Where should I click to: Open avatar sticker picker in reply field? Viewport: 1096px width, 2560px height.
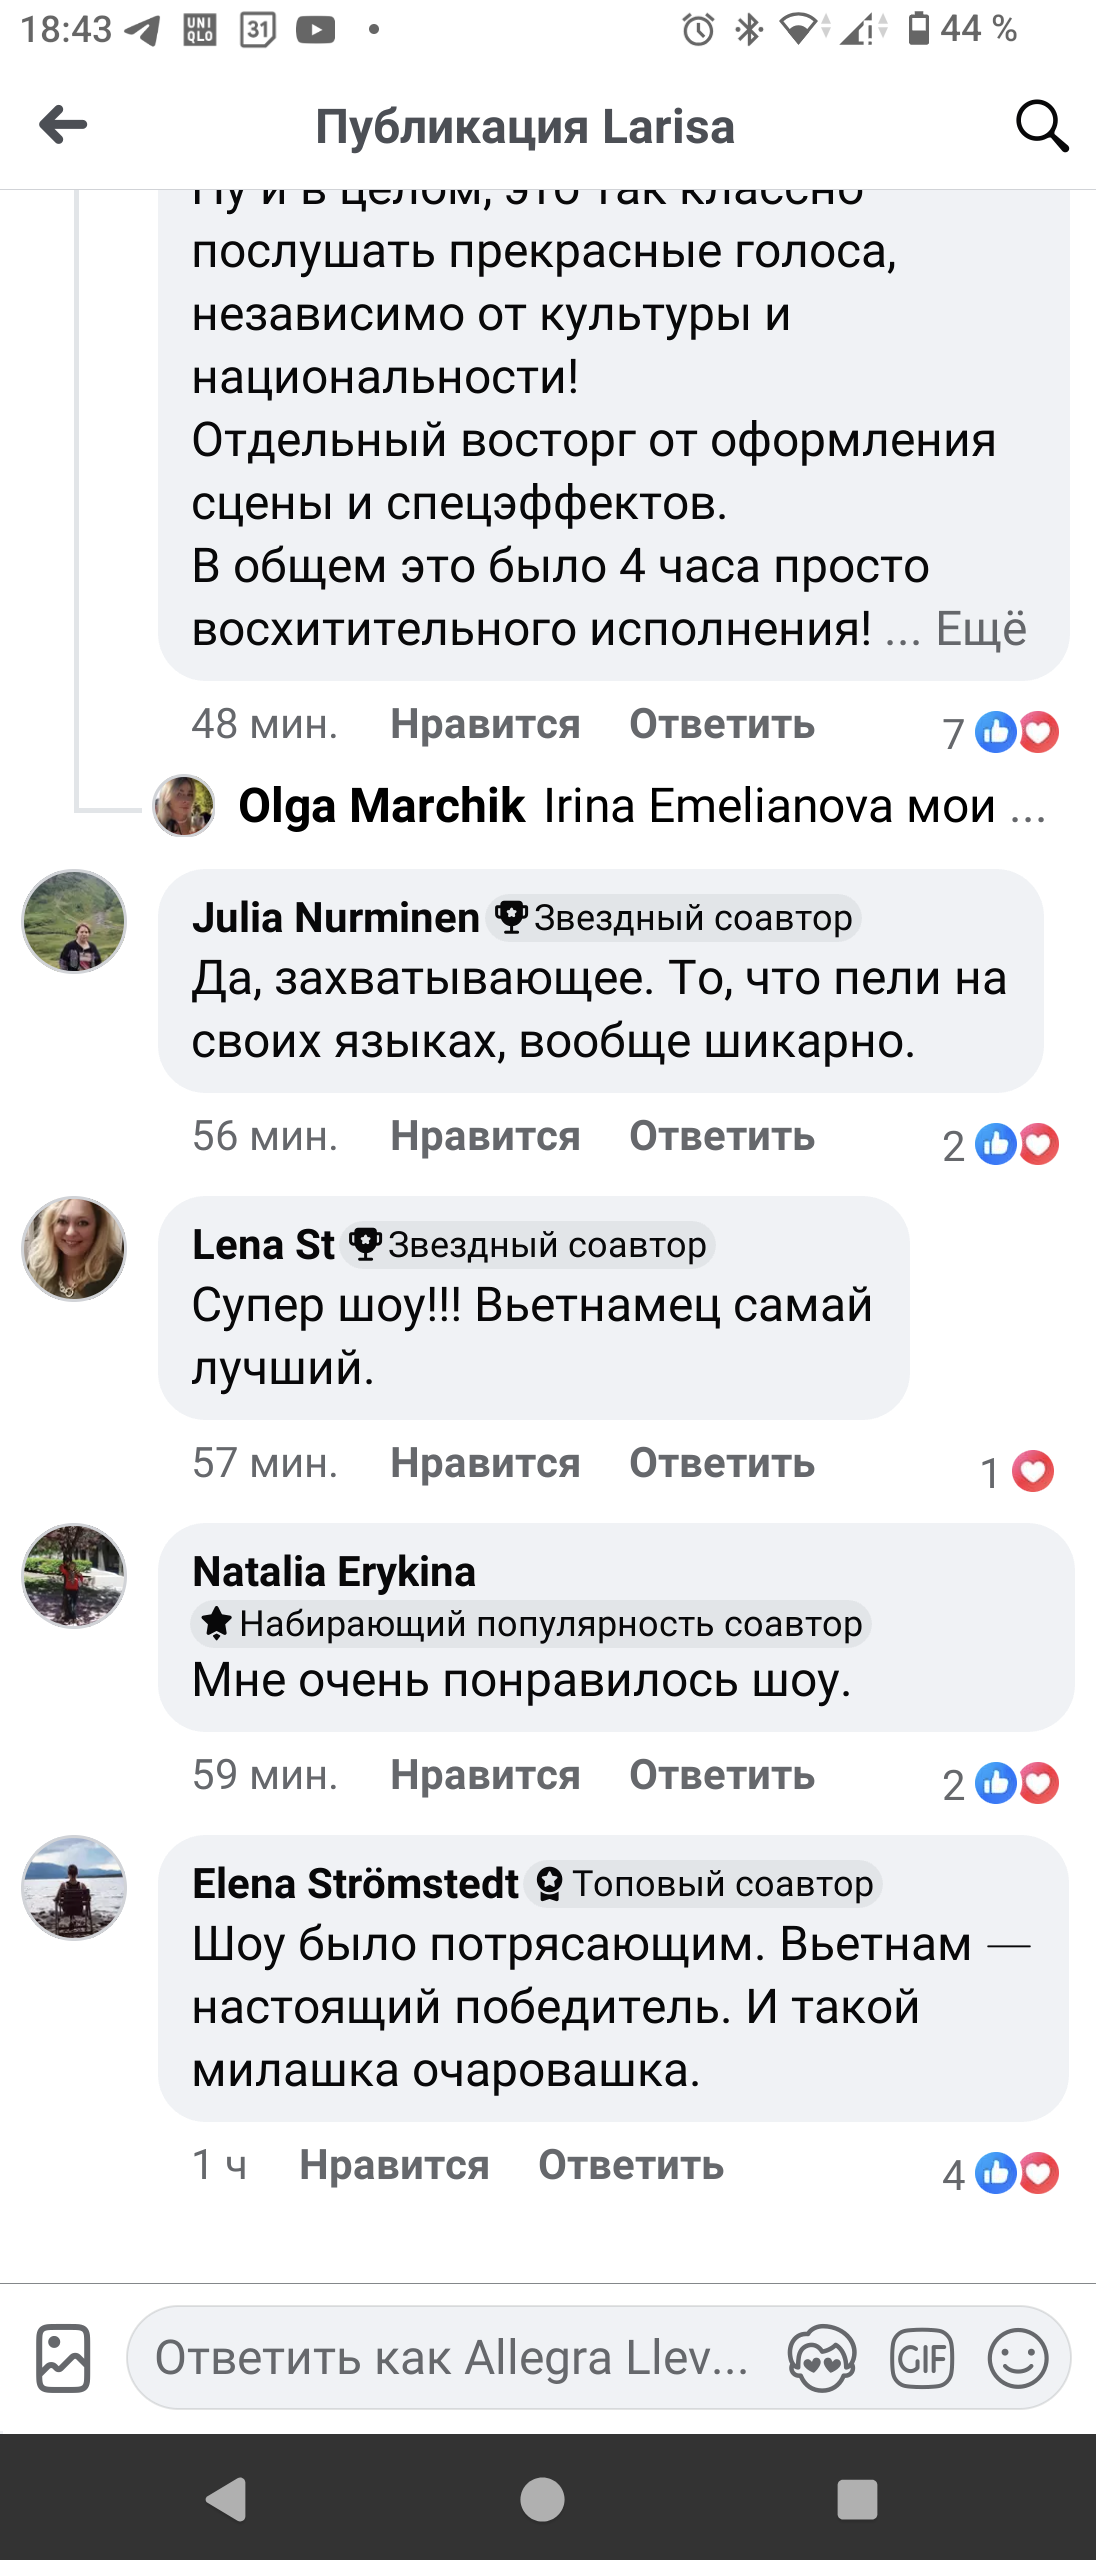(x=822, y=2358)
